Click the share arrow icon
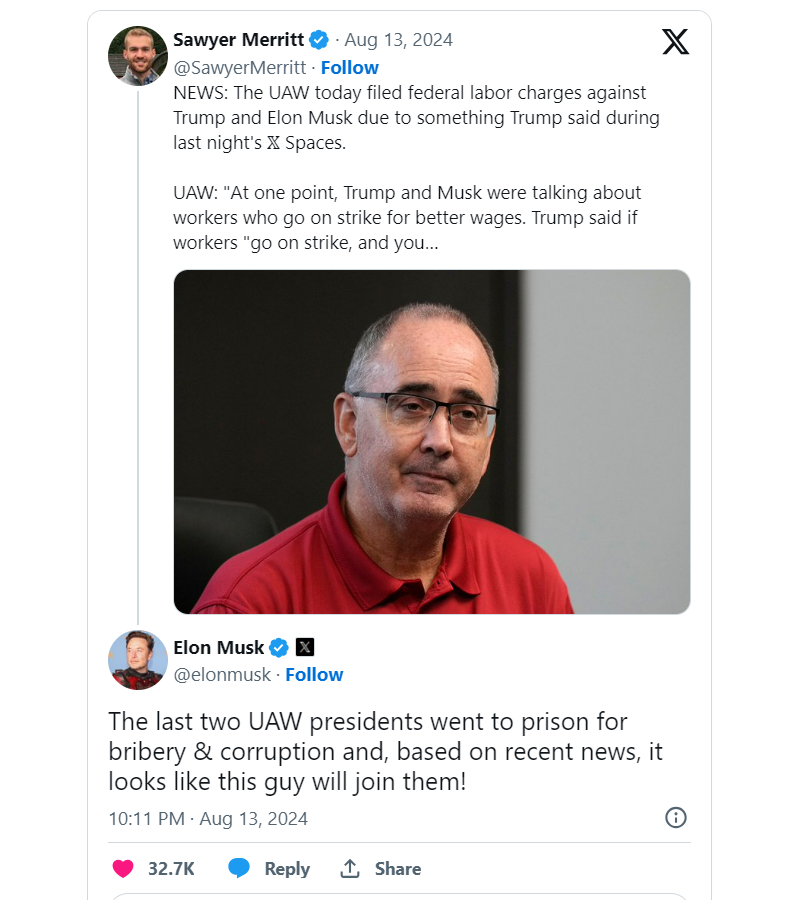This screenshot has height=900, width=800. pos(350,869)
